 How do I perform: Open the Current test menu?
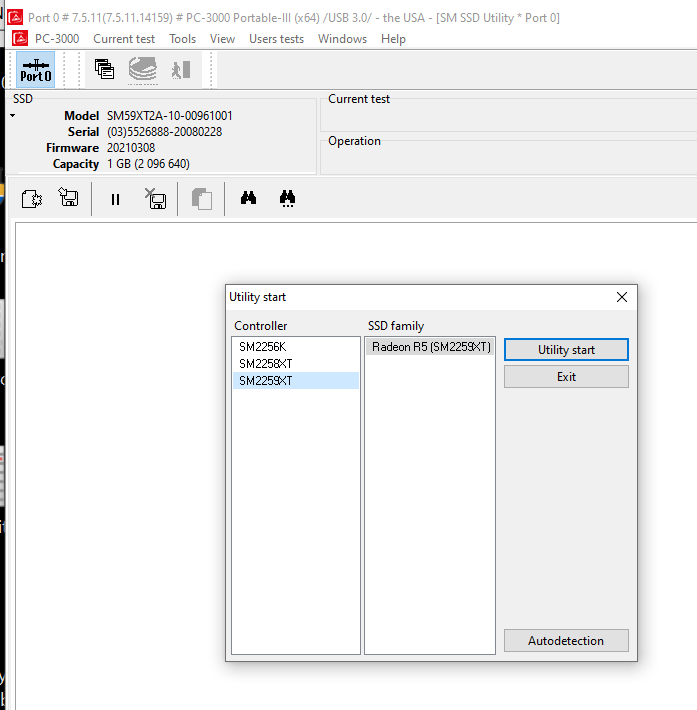tap(124, 39)
